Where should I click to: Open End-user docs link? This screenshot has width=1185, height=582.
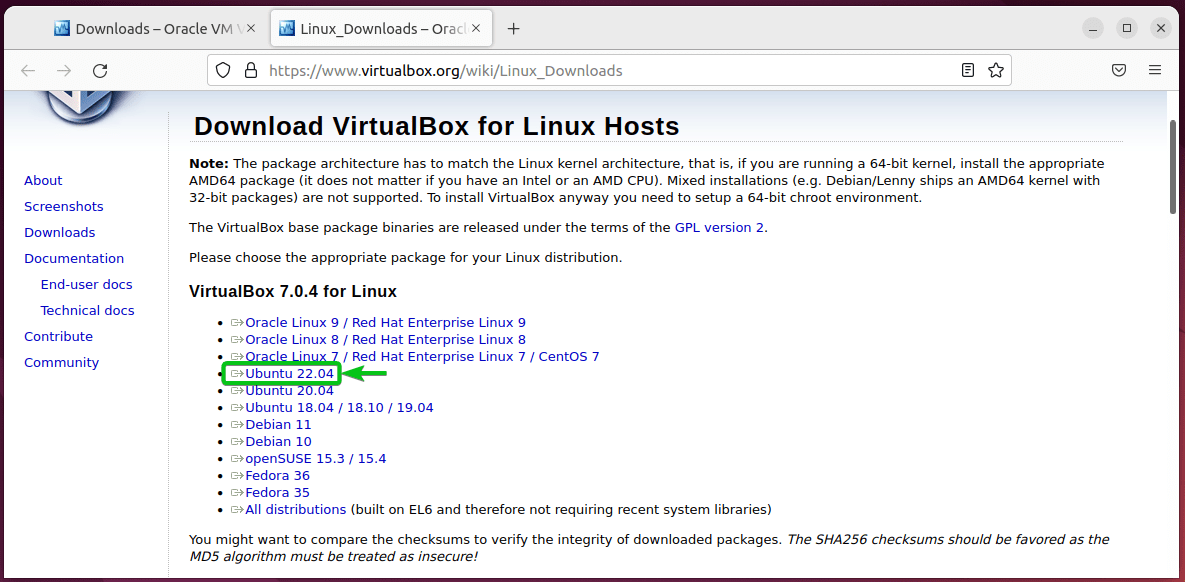pyautogui.click(x=86, y=285)
